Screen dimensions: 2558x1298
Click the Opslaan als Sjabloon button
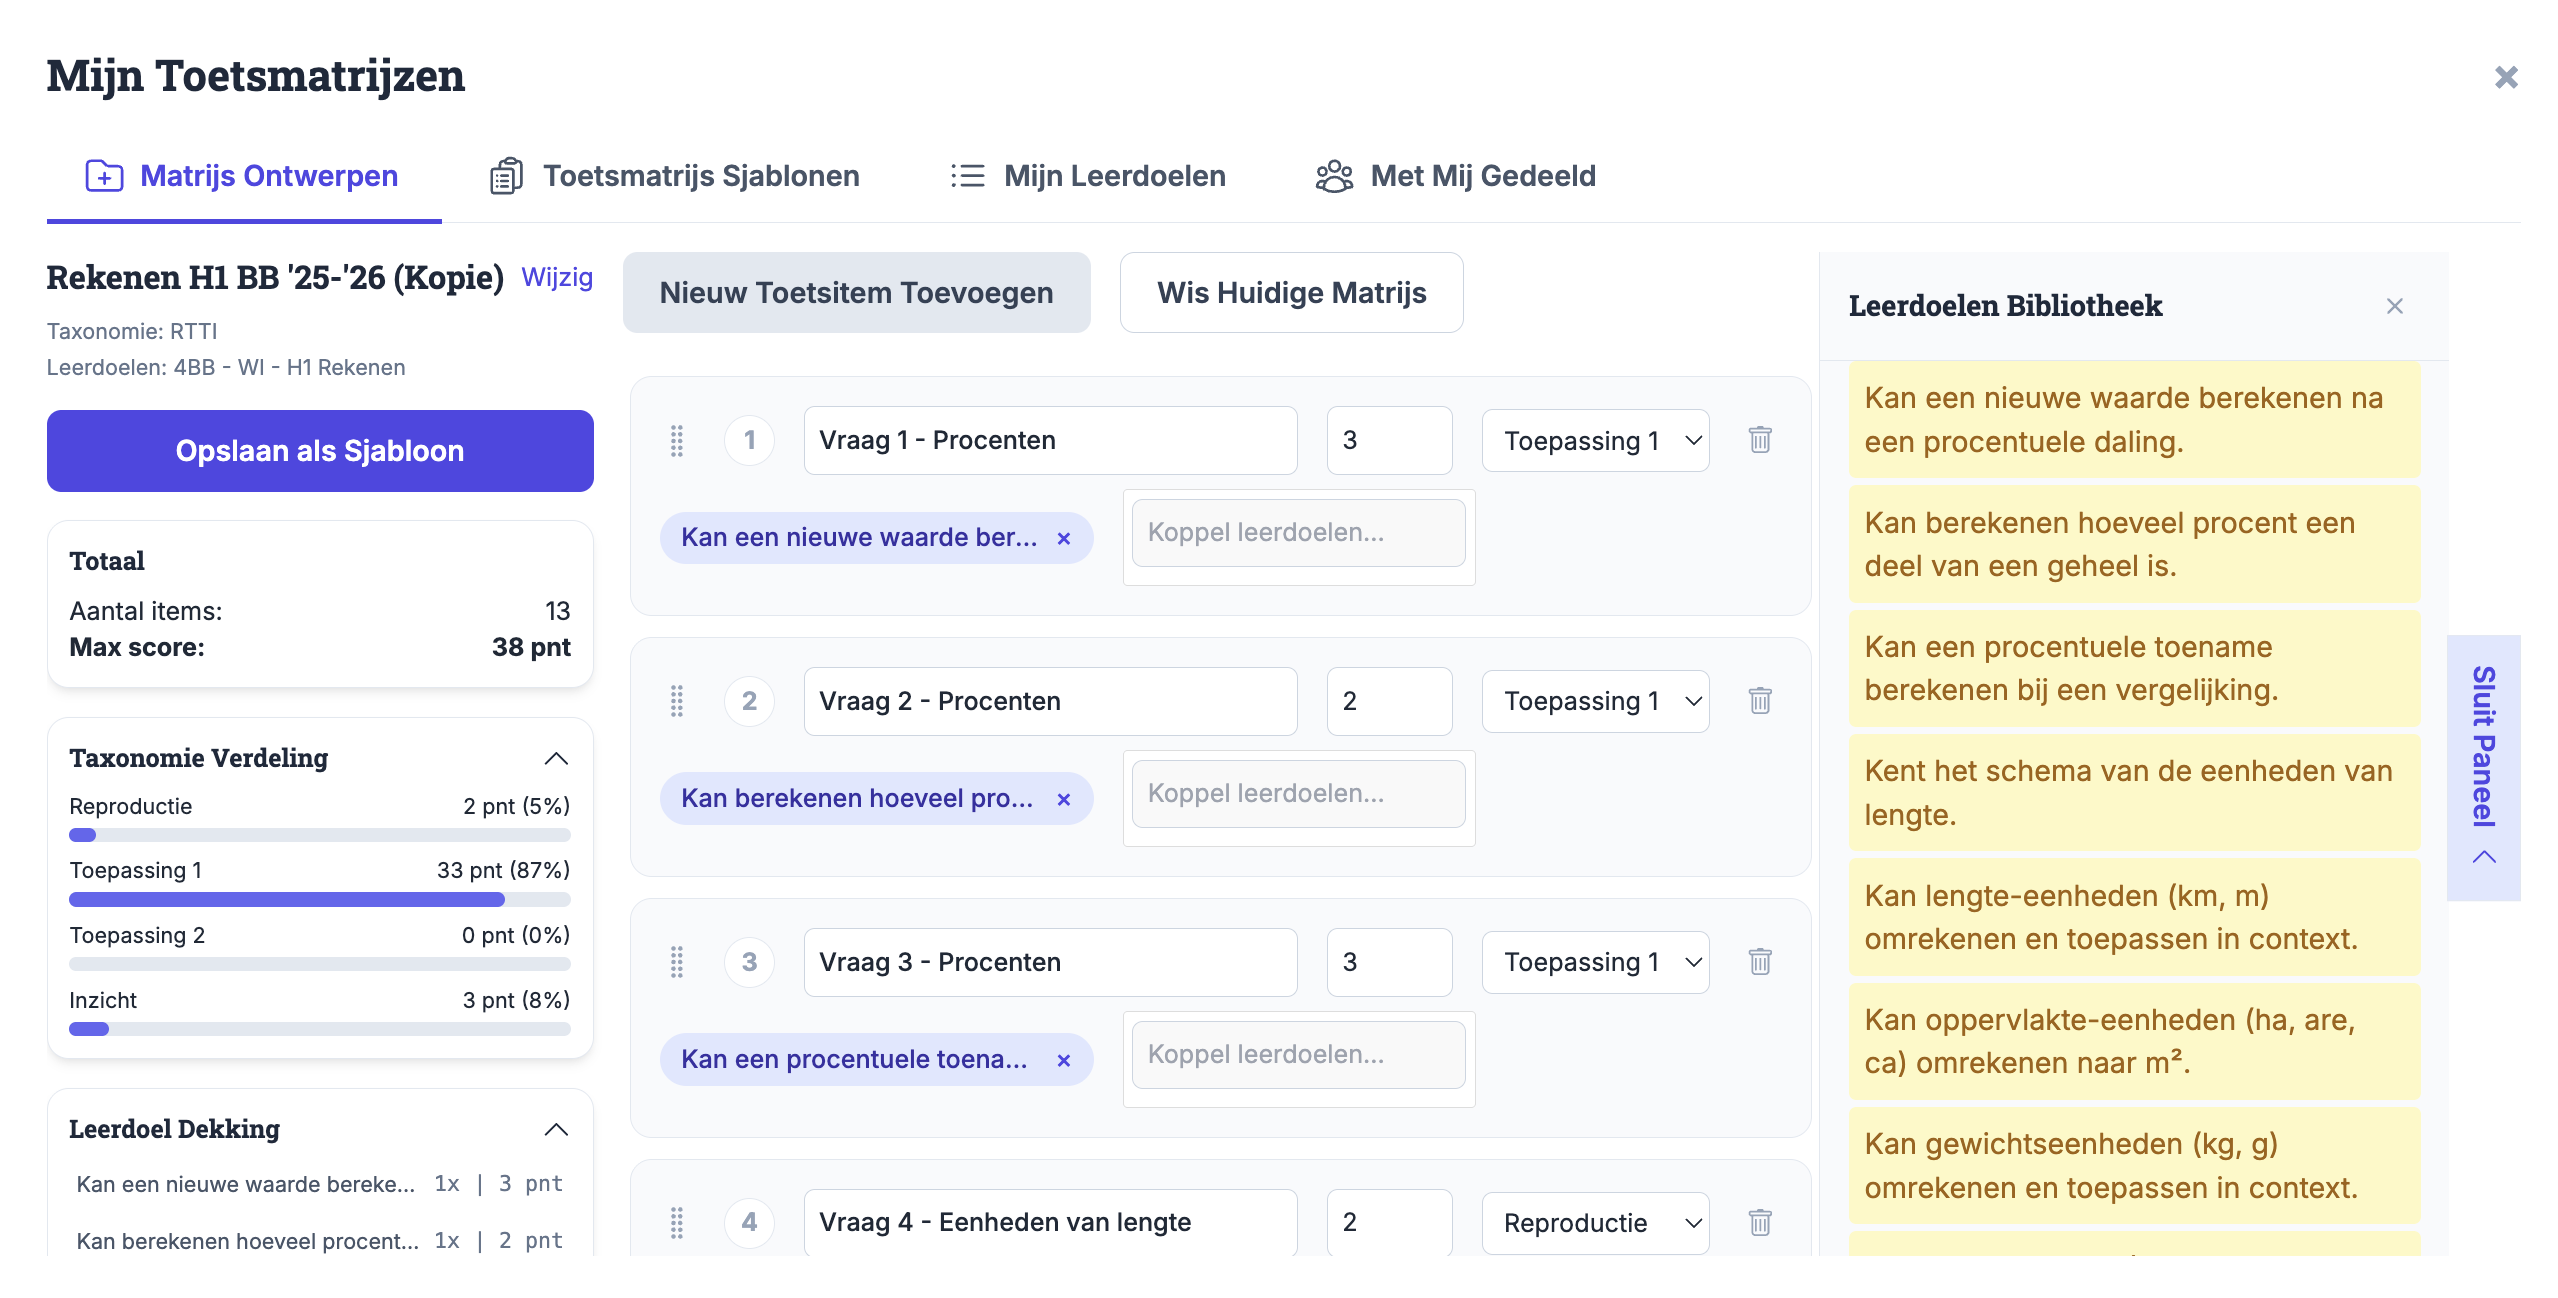click(x=319, y=450)
